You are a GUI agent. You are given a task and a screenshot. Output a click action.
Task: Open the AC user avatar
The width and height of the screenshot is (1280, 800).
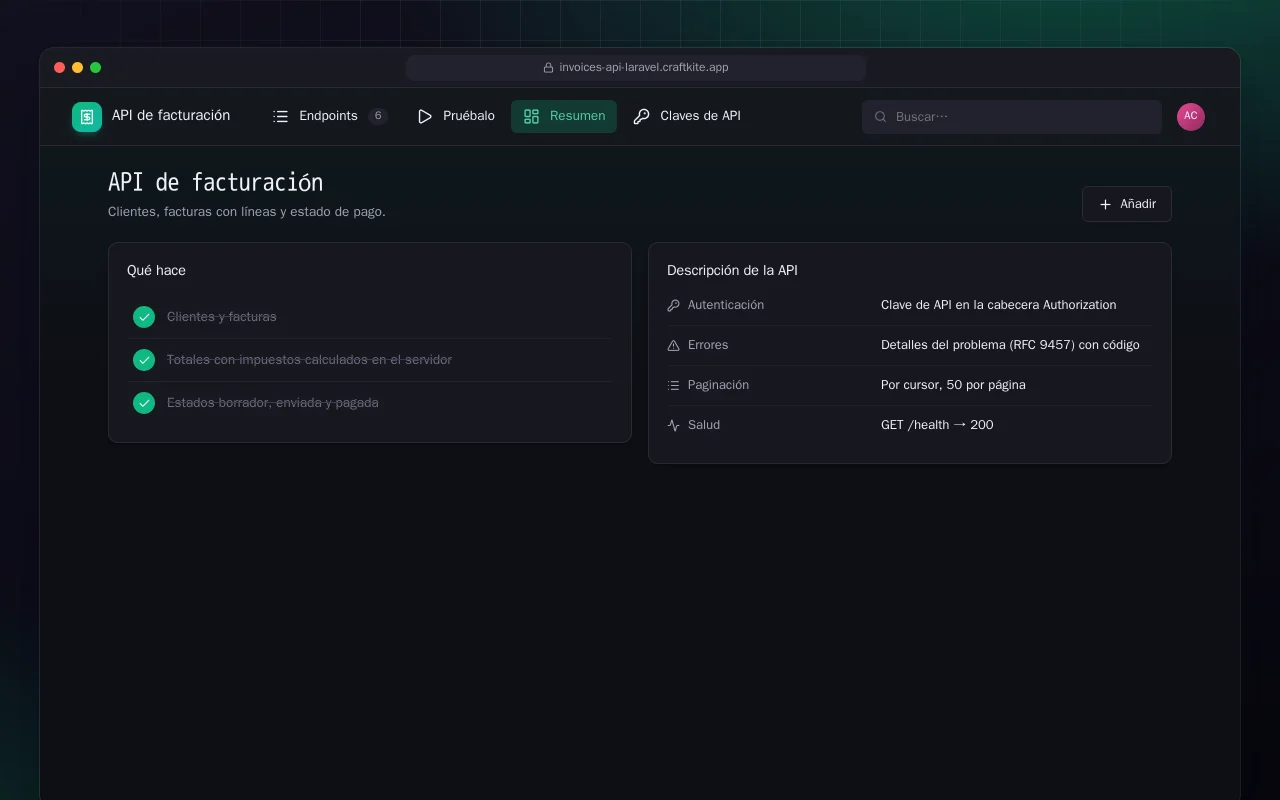pos(1191,117)
